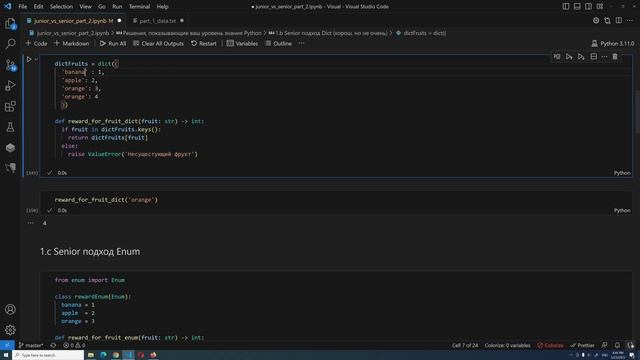Click the feedback icon in status bar

click(604, 345)
